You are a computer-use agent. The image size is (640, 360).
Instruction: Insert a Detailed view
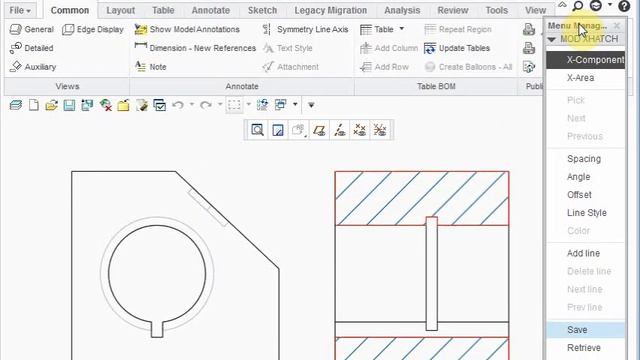(31, 48)
